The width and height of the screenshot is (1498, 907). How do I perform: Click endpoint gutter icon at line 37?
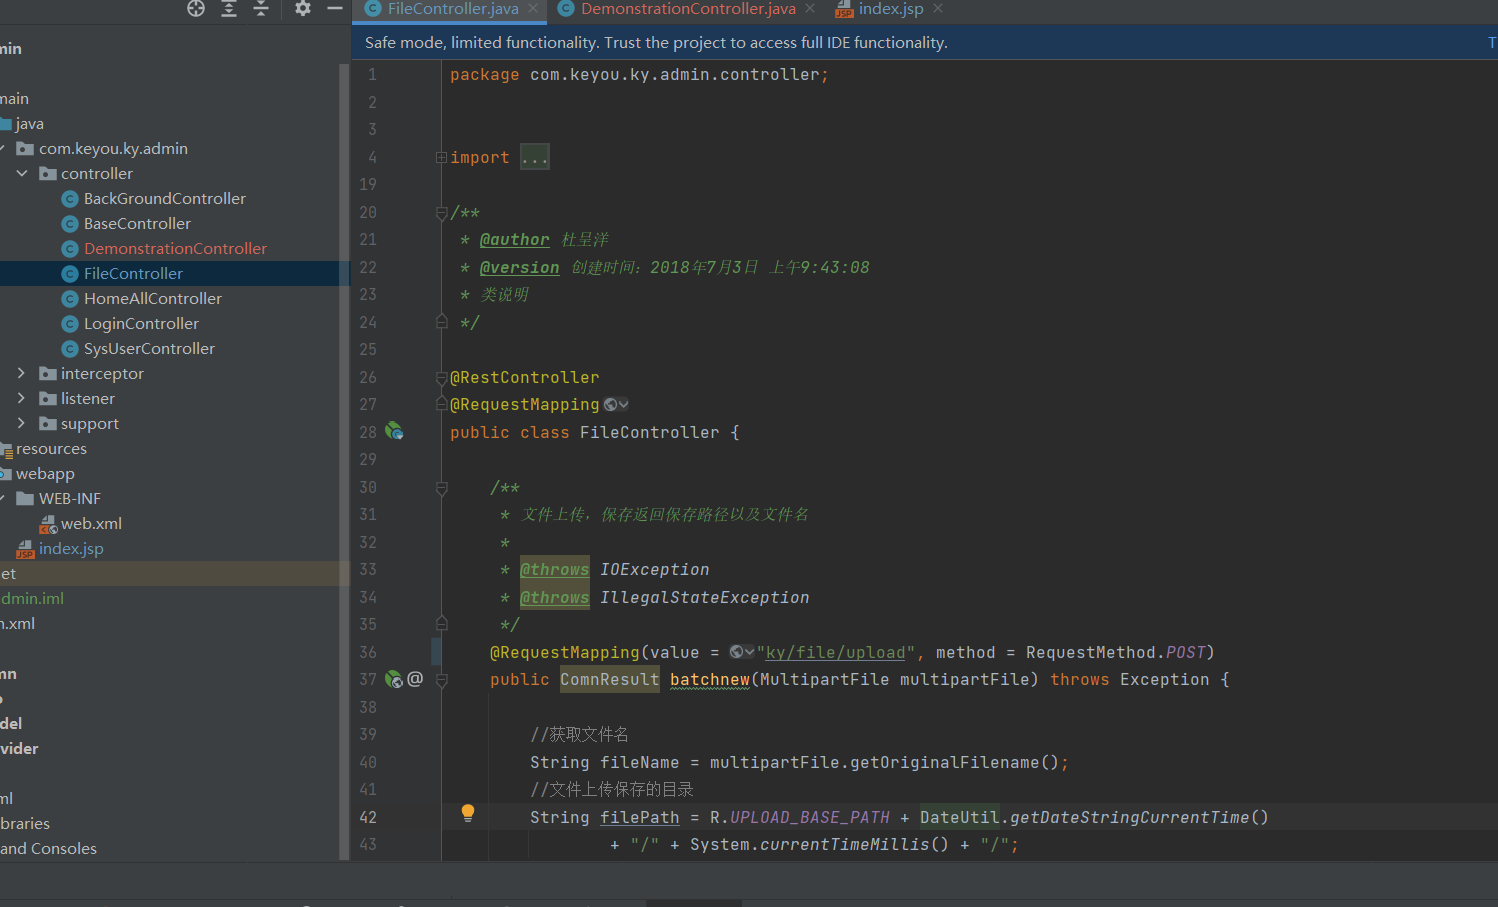[394, 679]
